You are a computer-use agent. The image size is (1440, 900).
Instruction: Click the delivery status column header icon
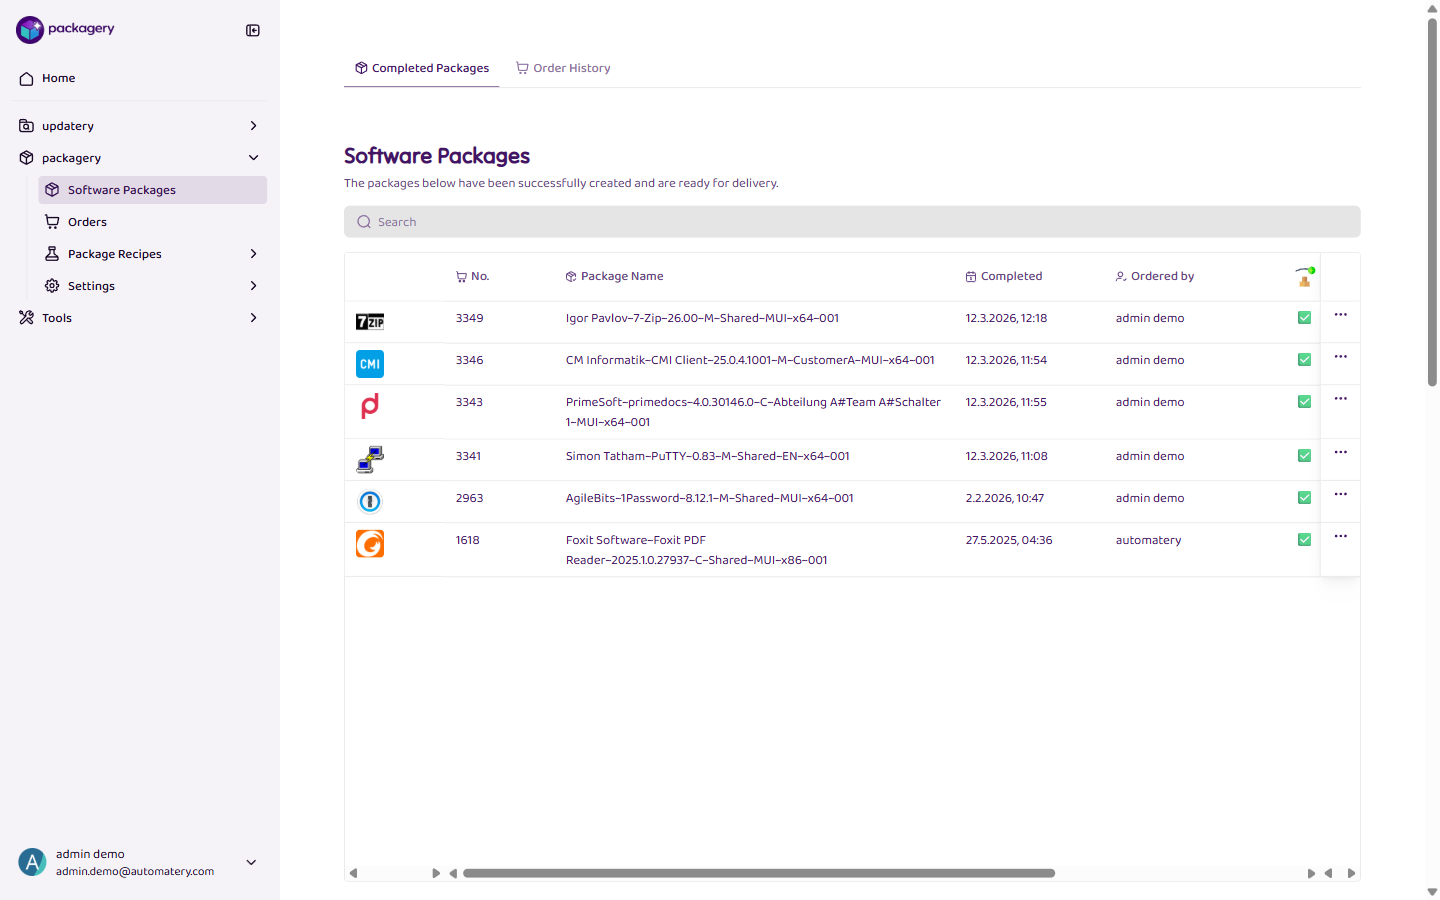(1303, 276)
